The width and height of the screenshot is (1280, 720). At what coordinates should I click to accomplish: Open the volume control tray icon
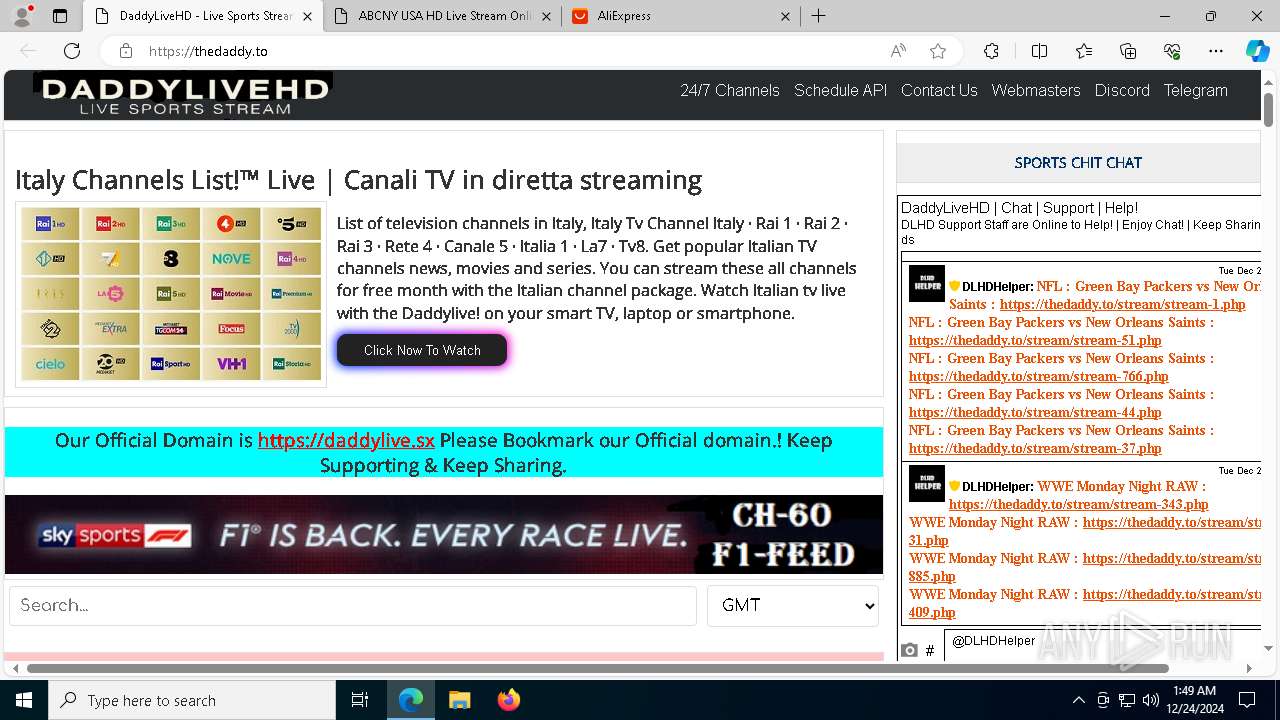tap(1151, 700)
